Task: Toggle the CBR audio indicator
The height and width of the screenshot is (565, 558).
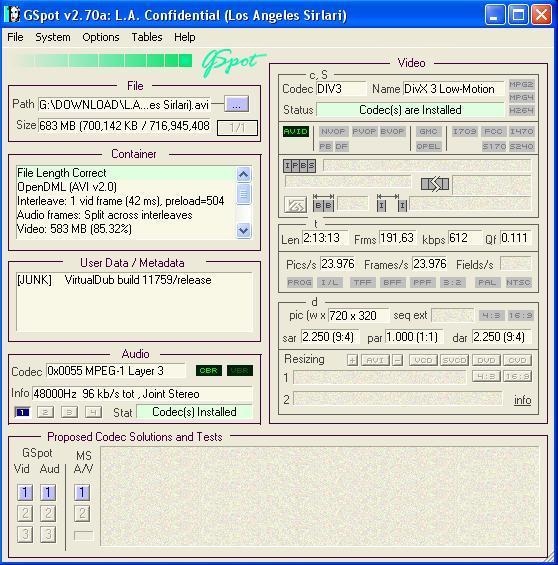Action: point(209,370)
